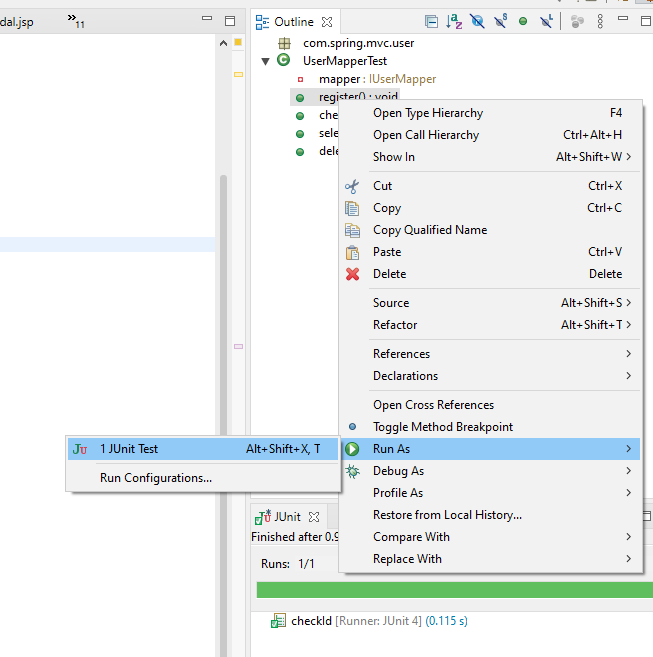Click the register() method green dot icon

pyautogui.click(x=300, y=98)
